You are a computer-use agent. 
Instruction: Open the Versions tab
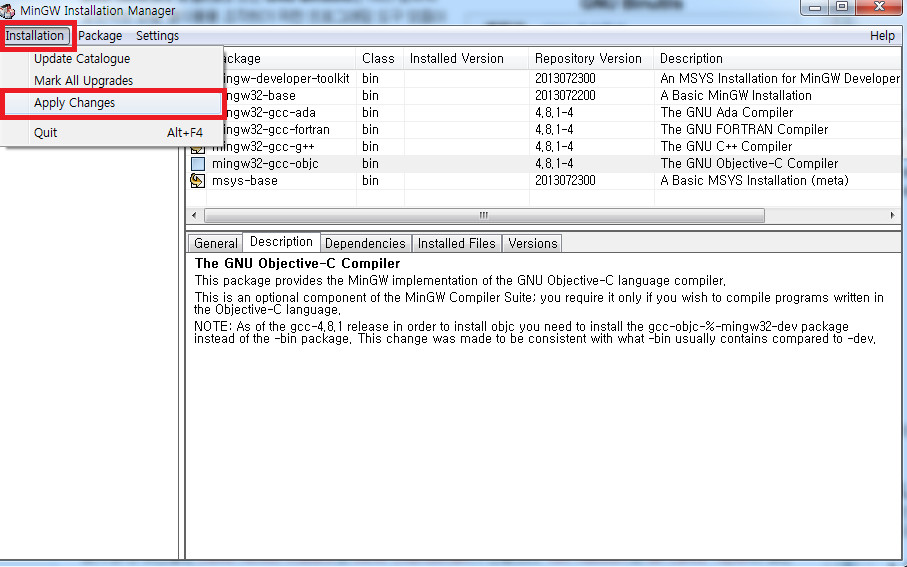tap(533, 244)
